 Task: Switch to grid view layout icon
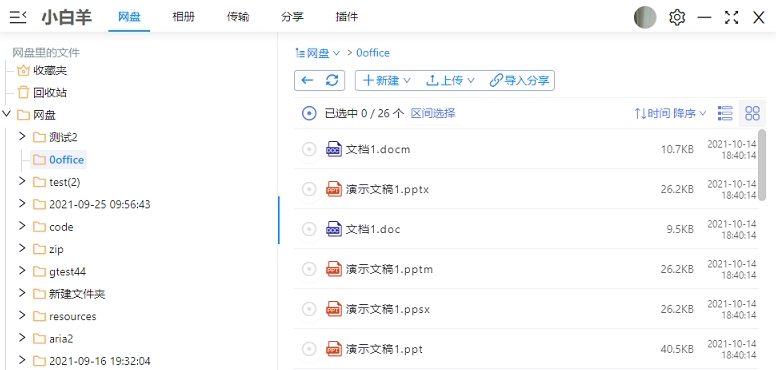pyautogui.click(x=752, y=113)
